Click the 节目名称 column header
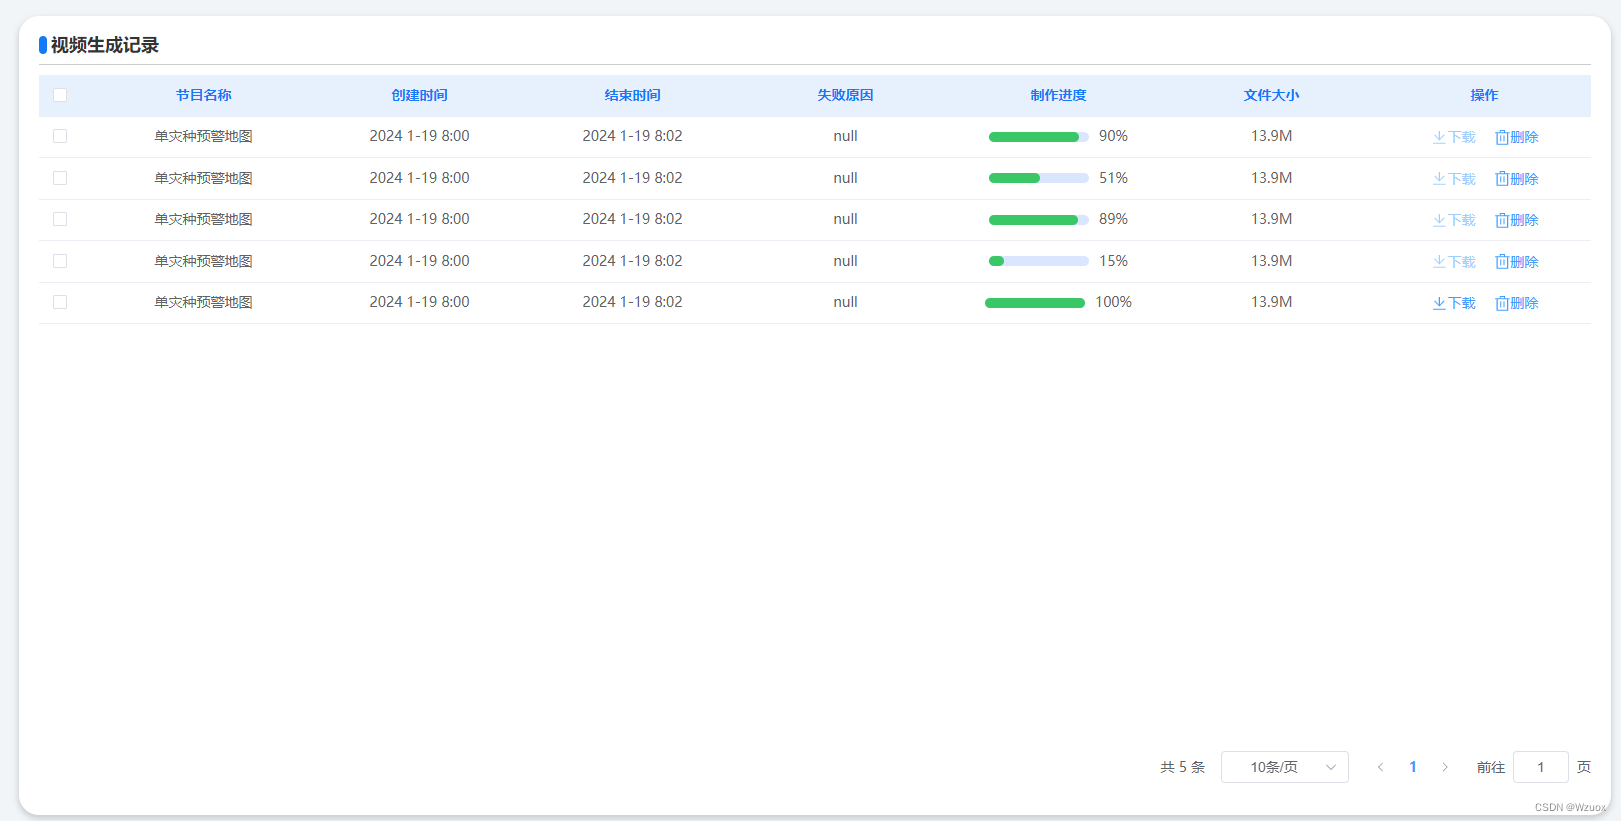 [204, 95]
